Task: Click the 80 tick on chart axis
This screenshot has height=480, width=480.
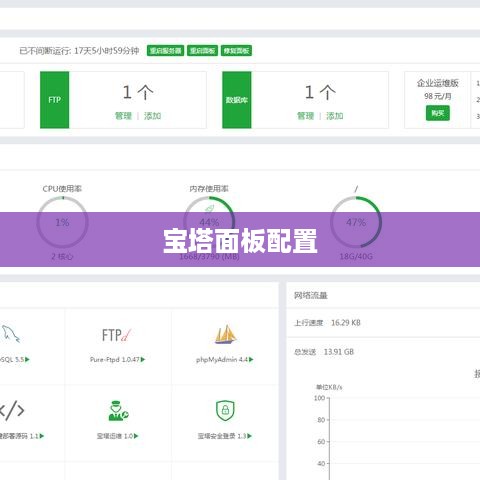Action: coord(321,420)
